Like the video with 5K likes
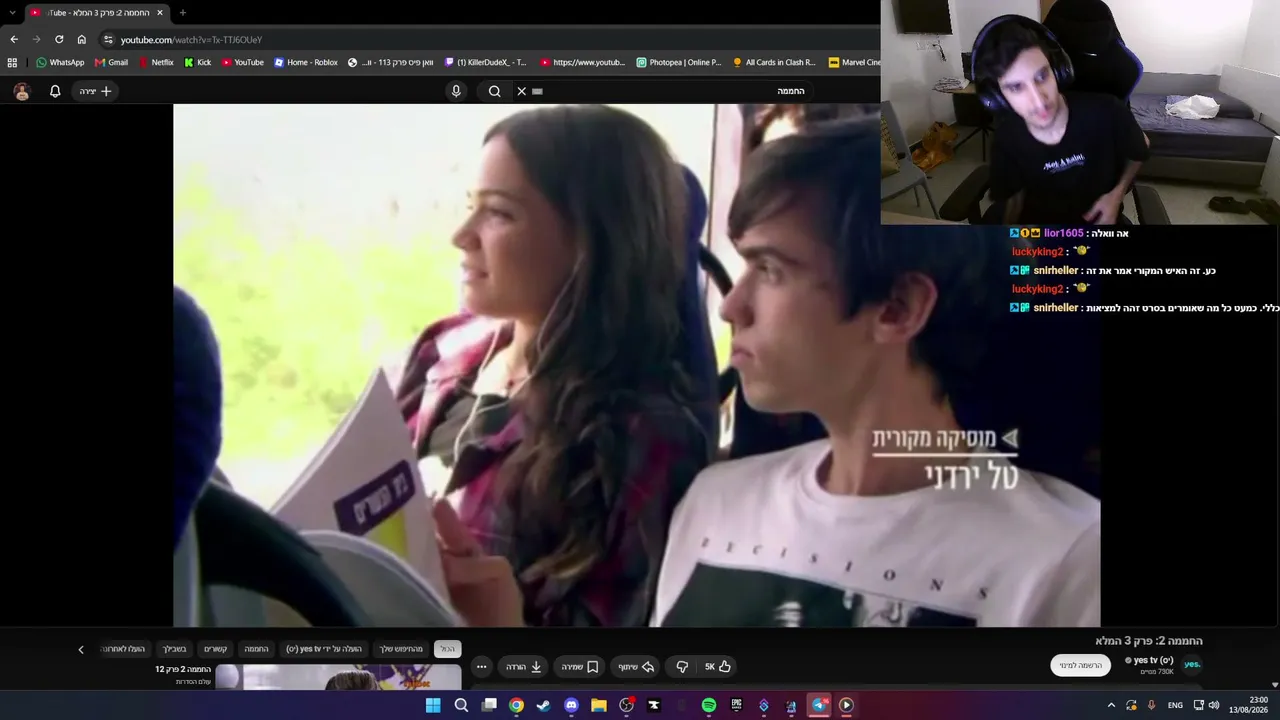The width and height of the screenshot is (1280, 720). pos(718,667)
